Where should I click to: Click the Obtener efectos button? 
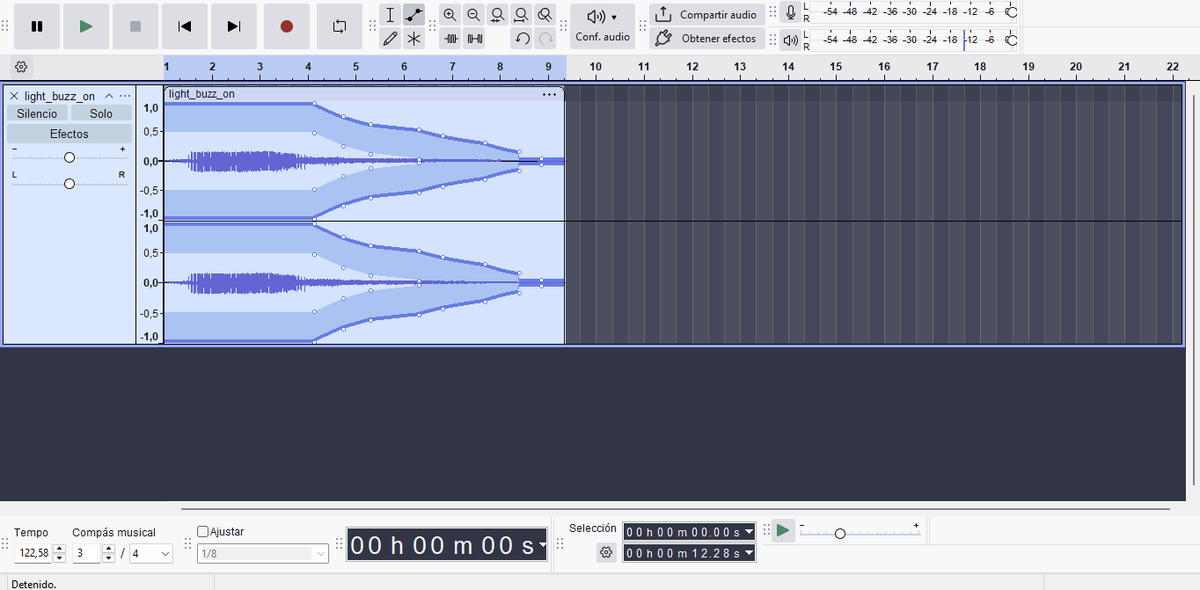(x=708, y=39)
